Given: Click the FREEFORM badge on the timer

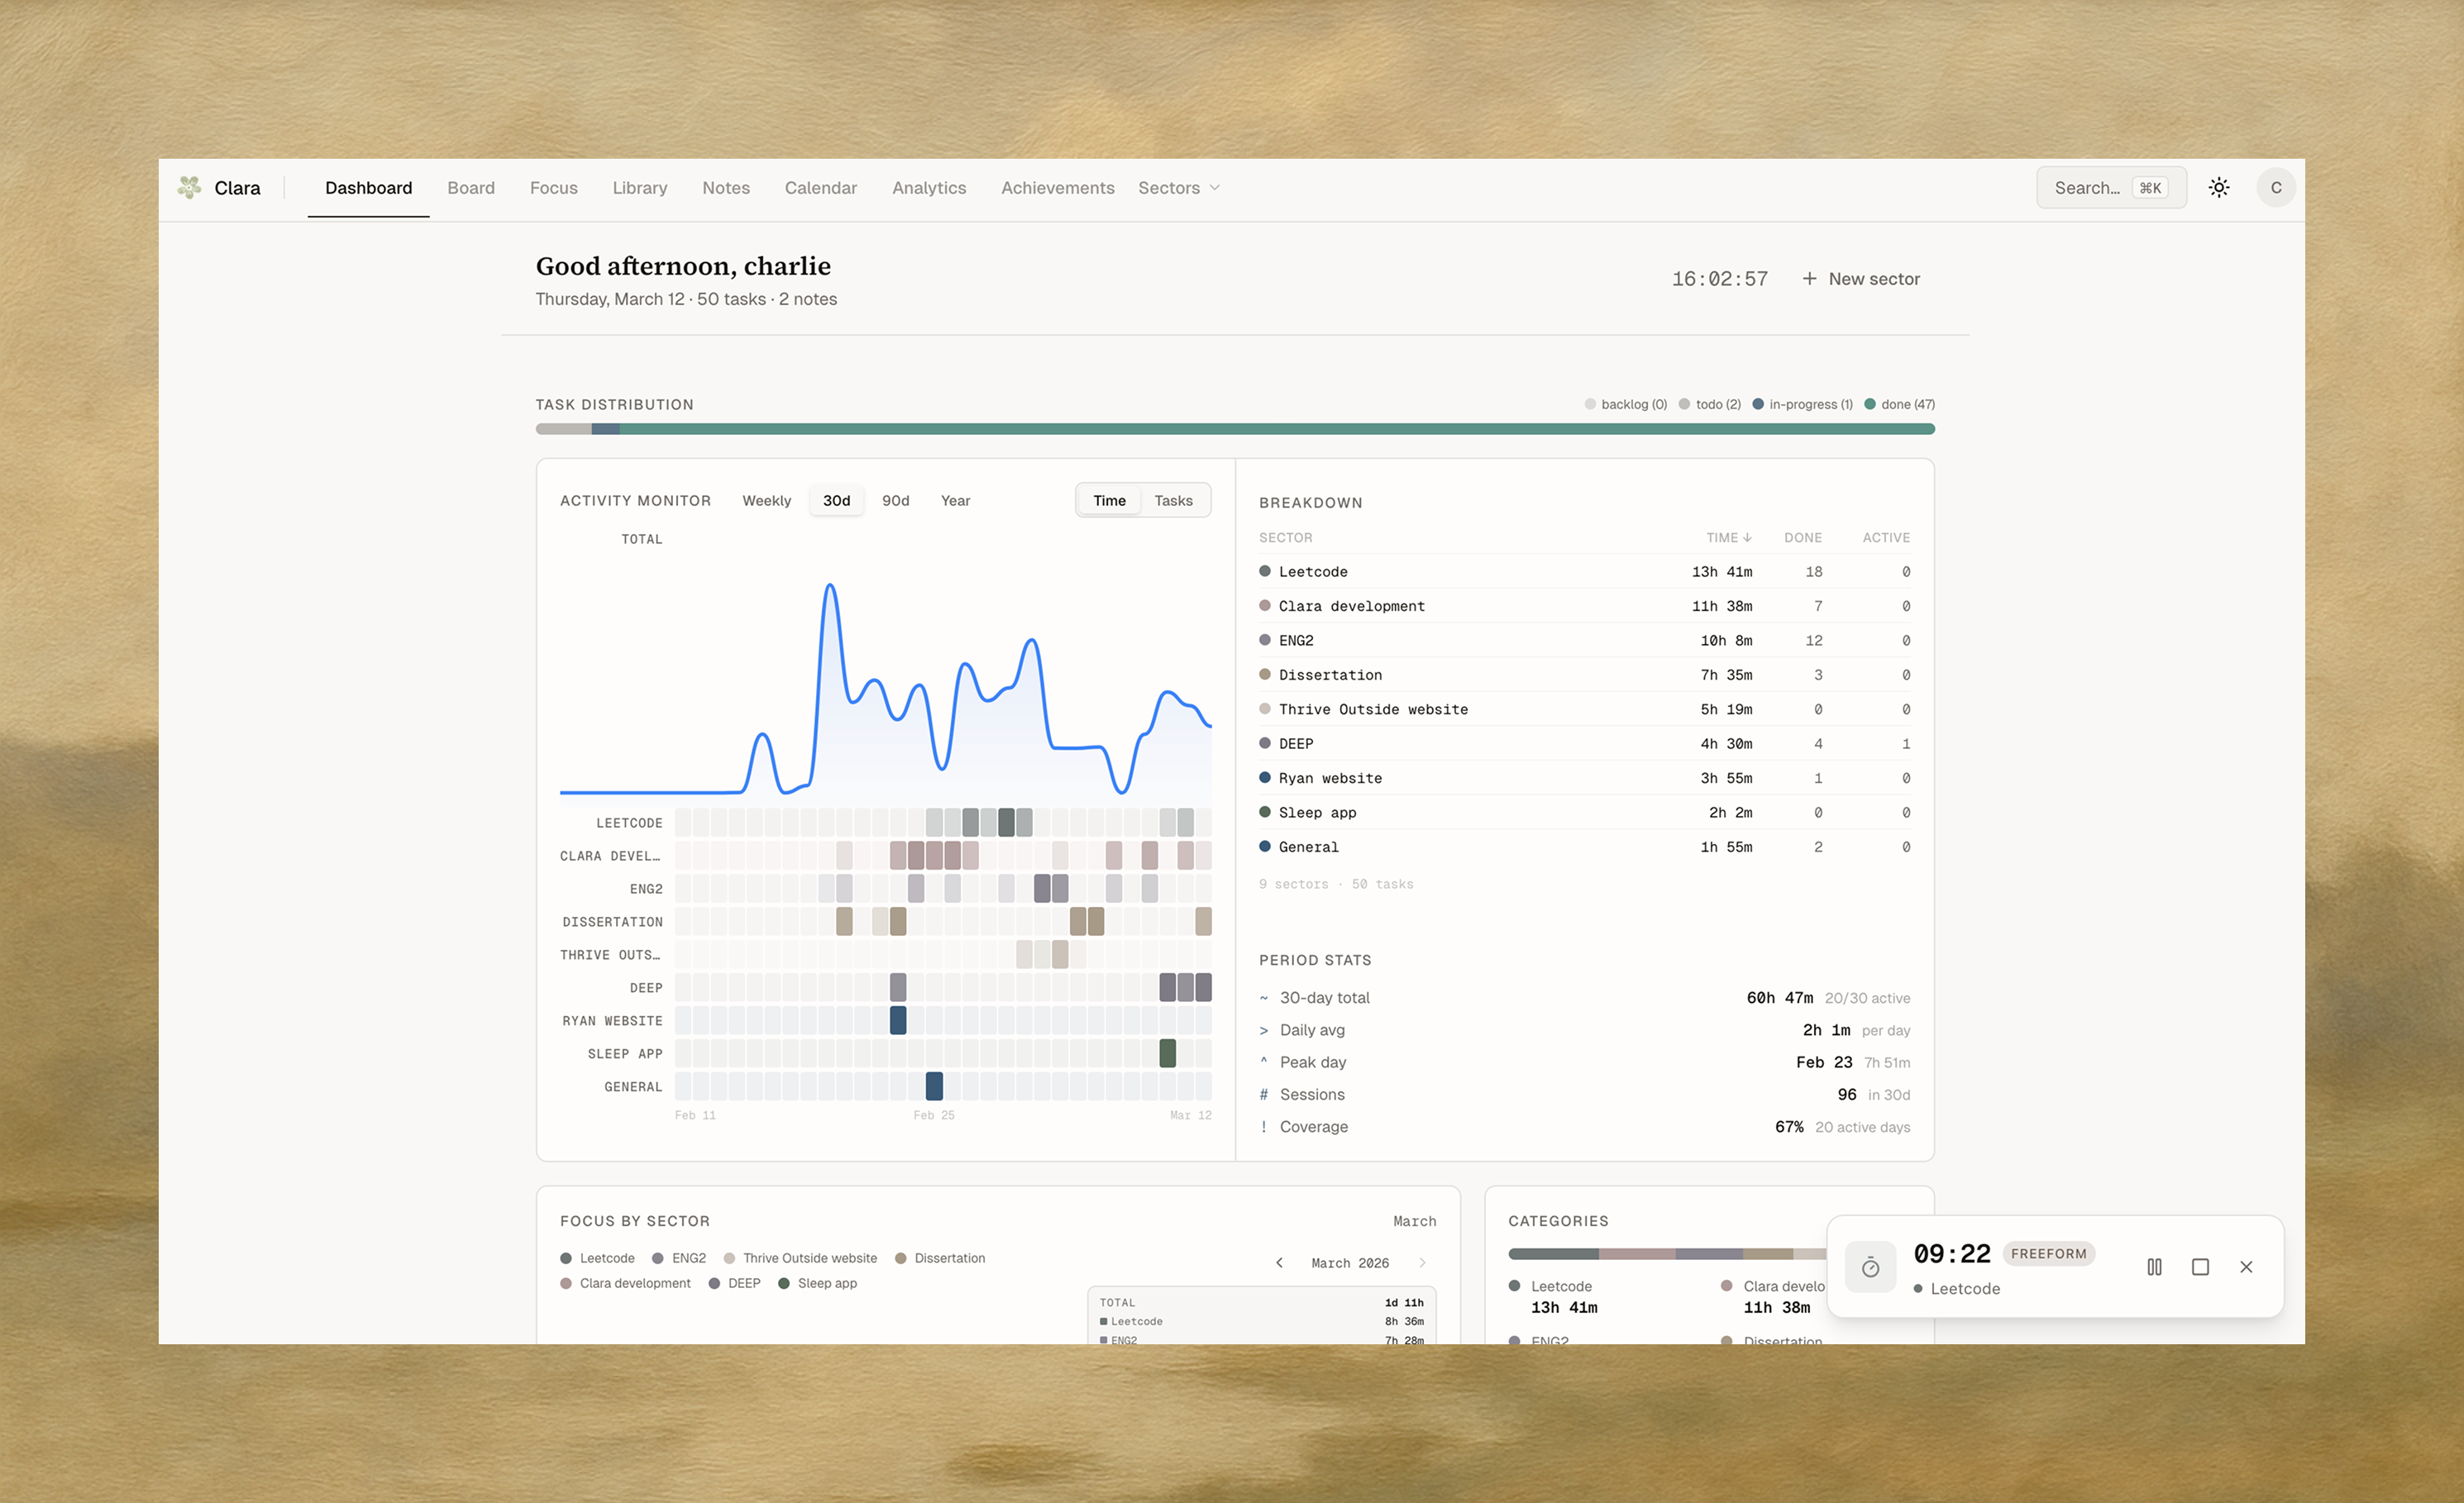Looking at the screenshot, I should (x=2048, y=1253).
